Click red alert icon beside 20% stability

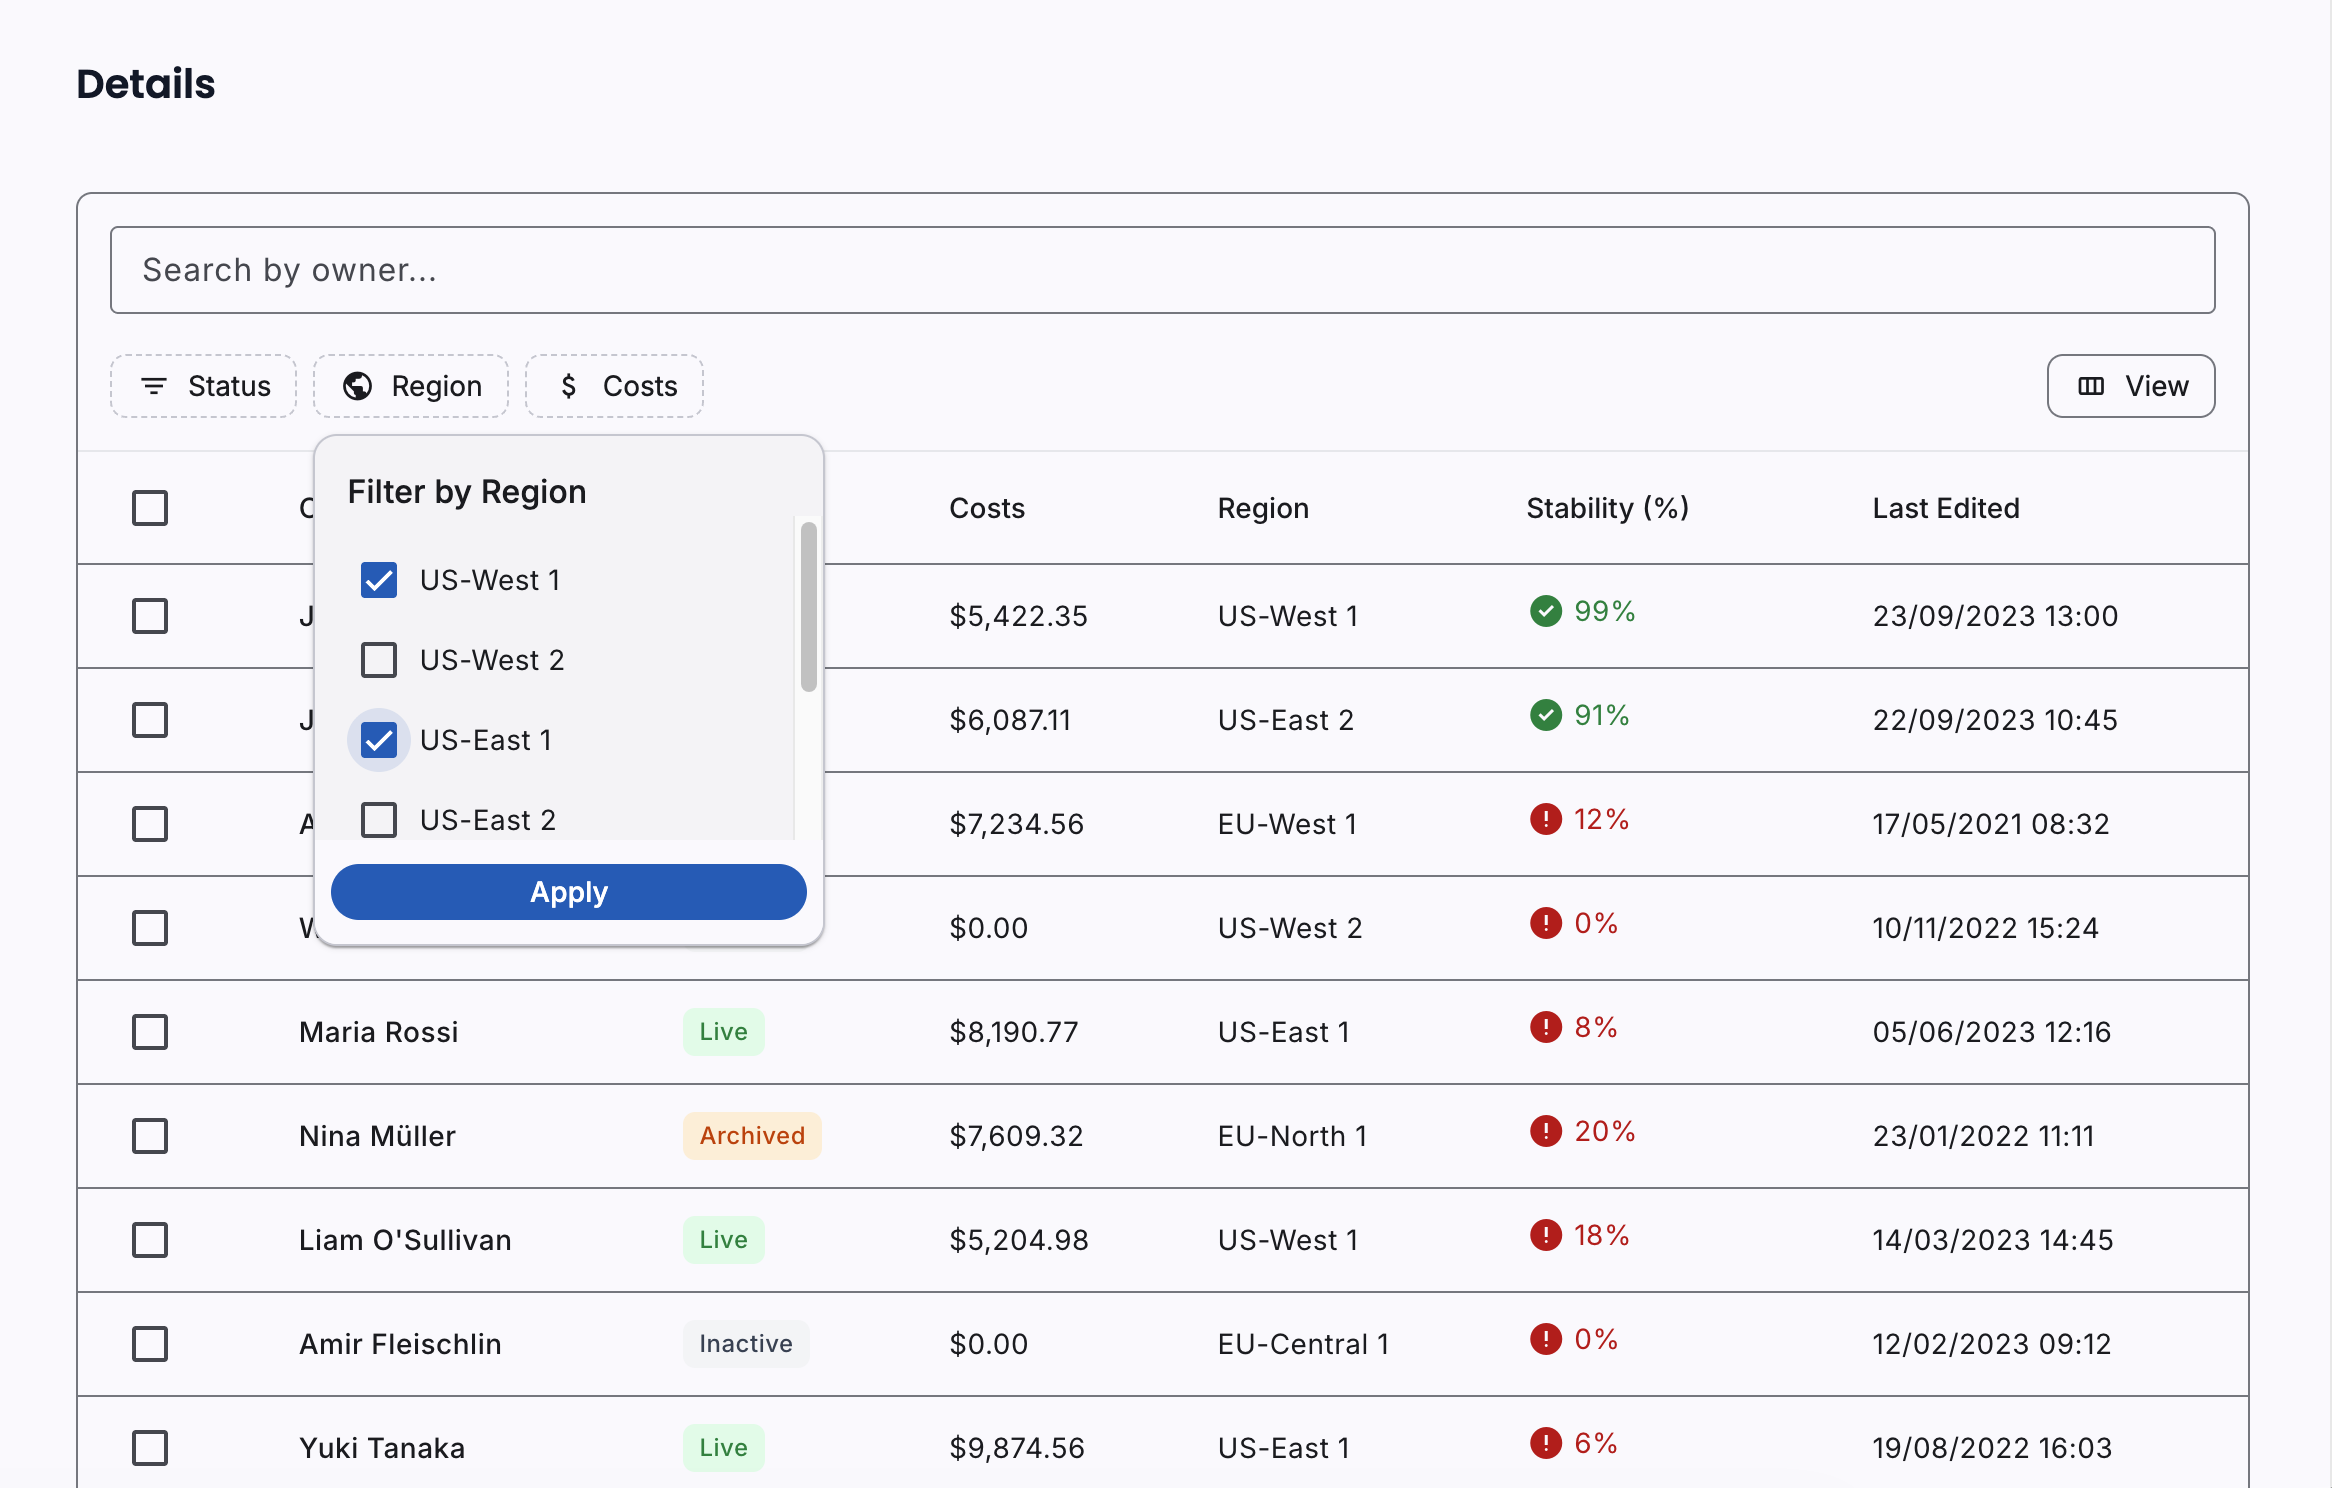pyautogui.click(x=1545, y=1131)
